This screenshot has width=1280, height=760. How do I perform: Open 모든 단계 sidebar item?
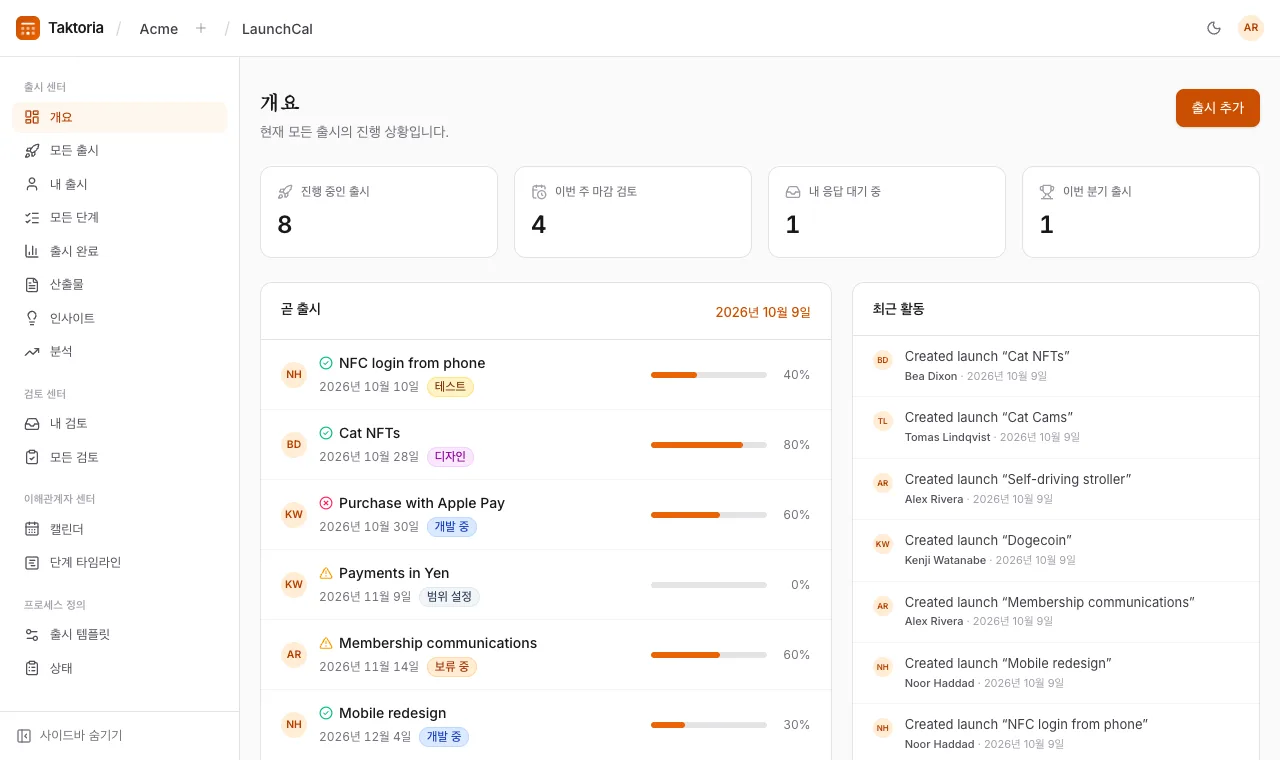point(119,217)
